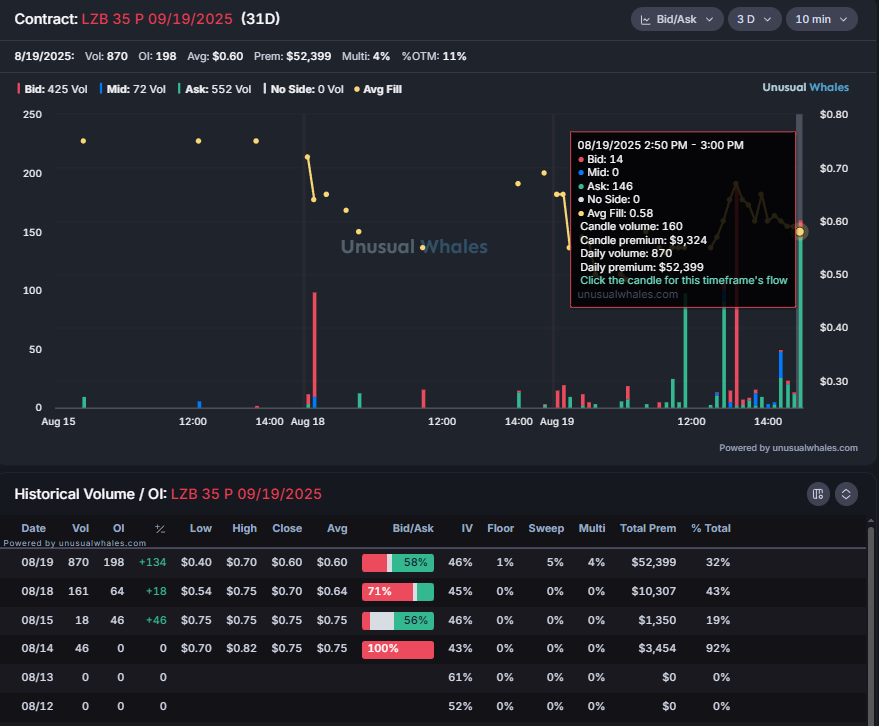Toggle the No Side volume legend item
Viewport: 879px width, 726px height.
(x=304, y=89)
